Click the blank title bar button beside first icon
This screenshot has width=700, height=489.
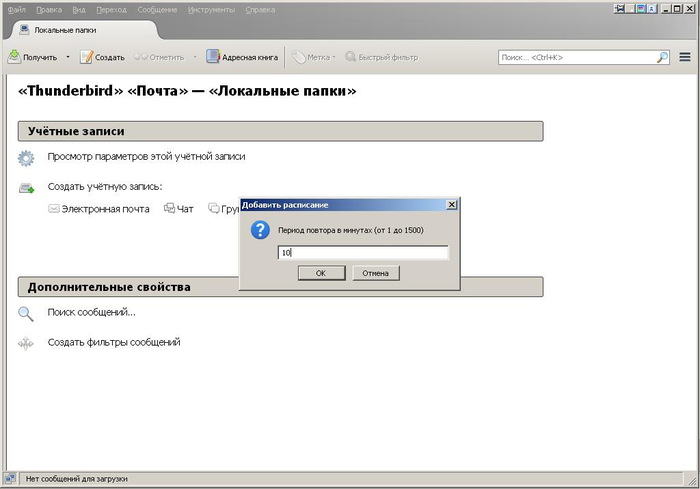(x=630, y=8)
